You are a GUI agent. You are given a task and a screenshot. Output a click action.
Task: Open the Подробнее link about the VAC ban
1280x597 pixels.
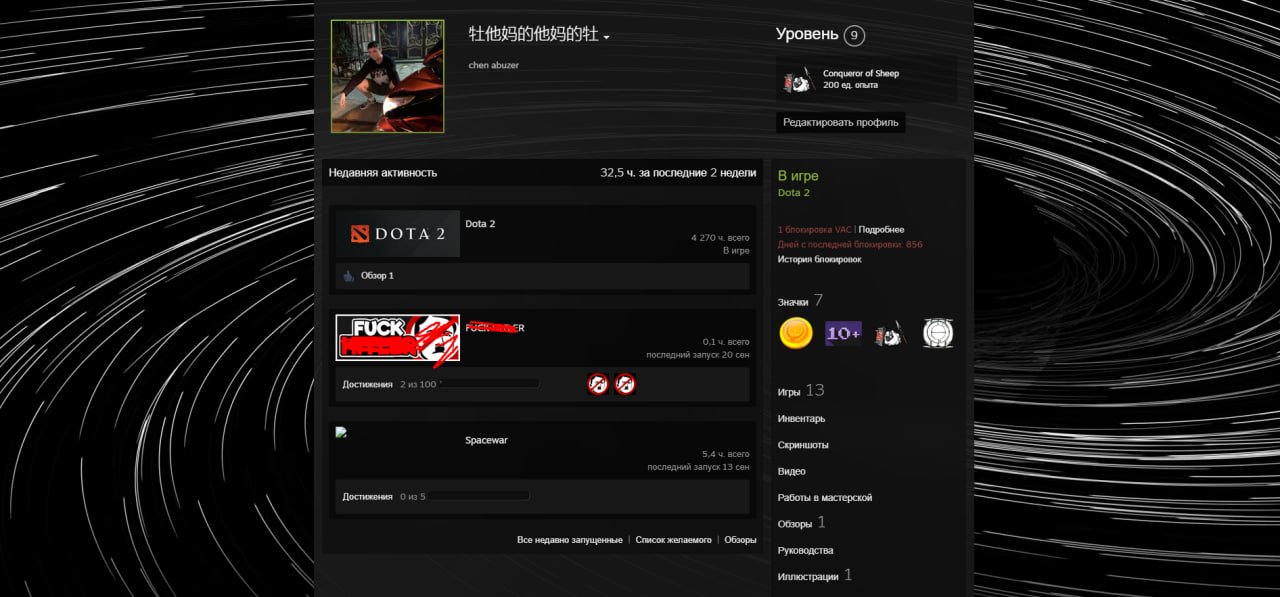[881, 230]
